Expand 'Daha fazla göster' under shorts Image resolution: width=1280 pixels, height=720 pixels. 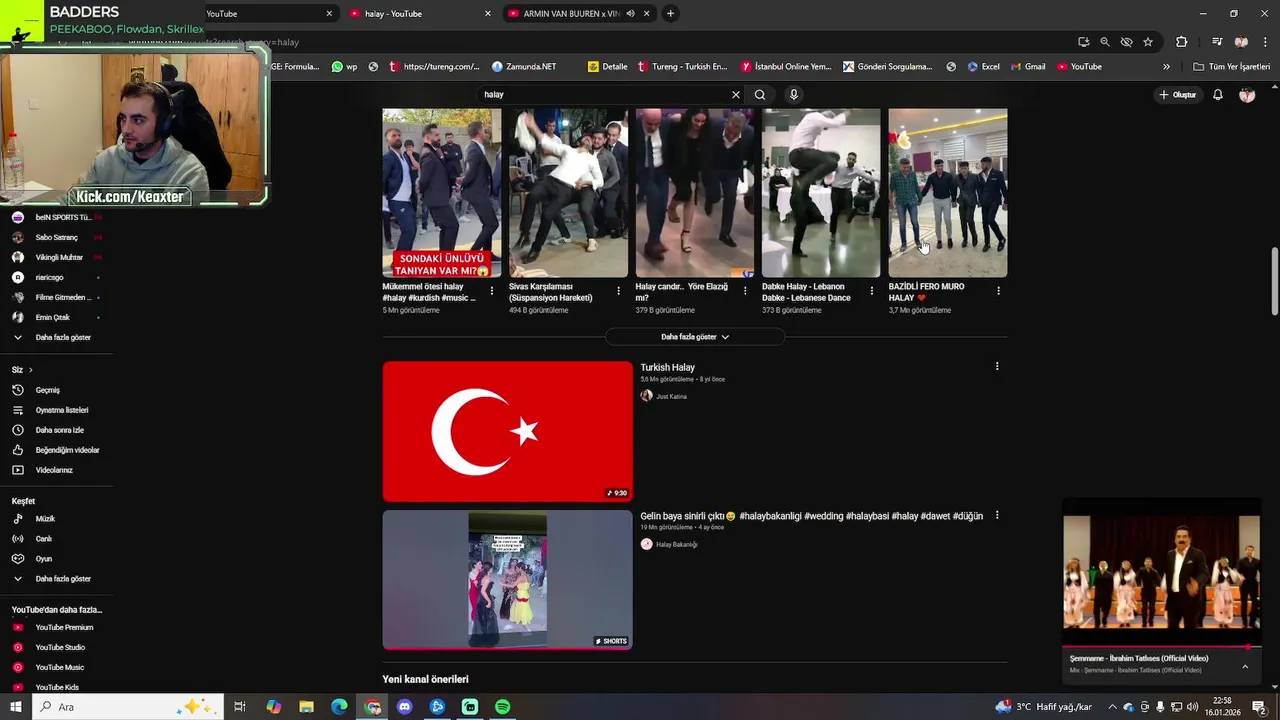[695, 337]
